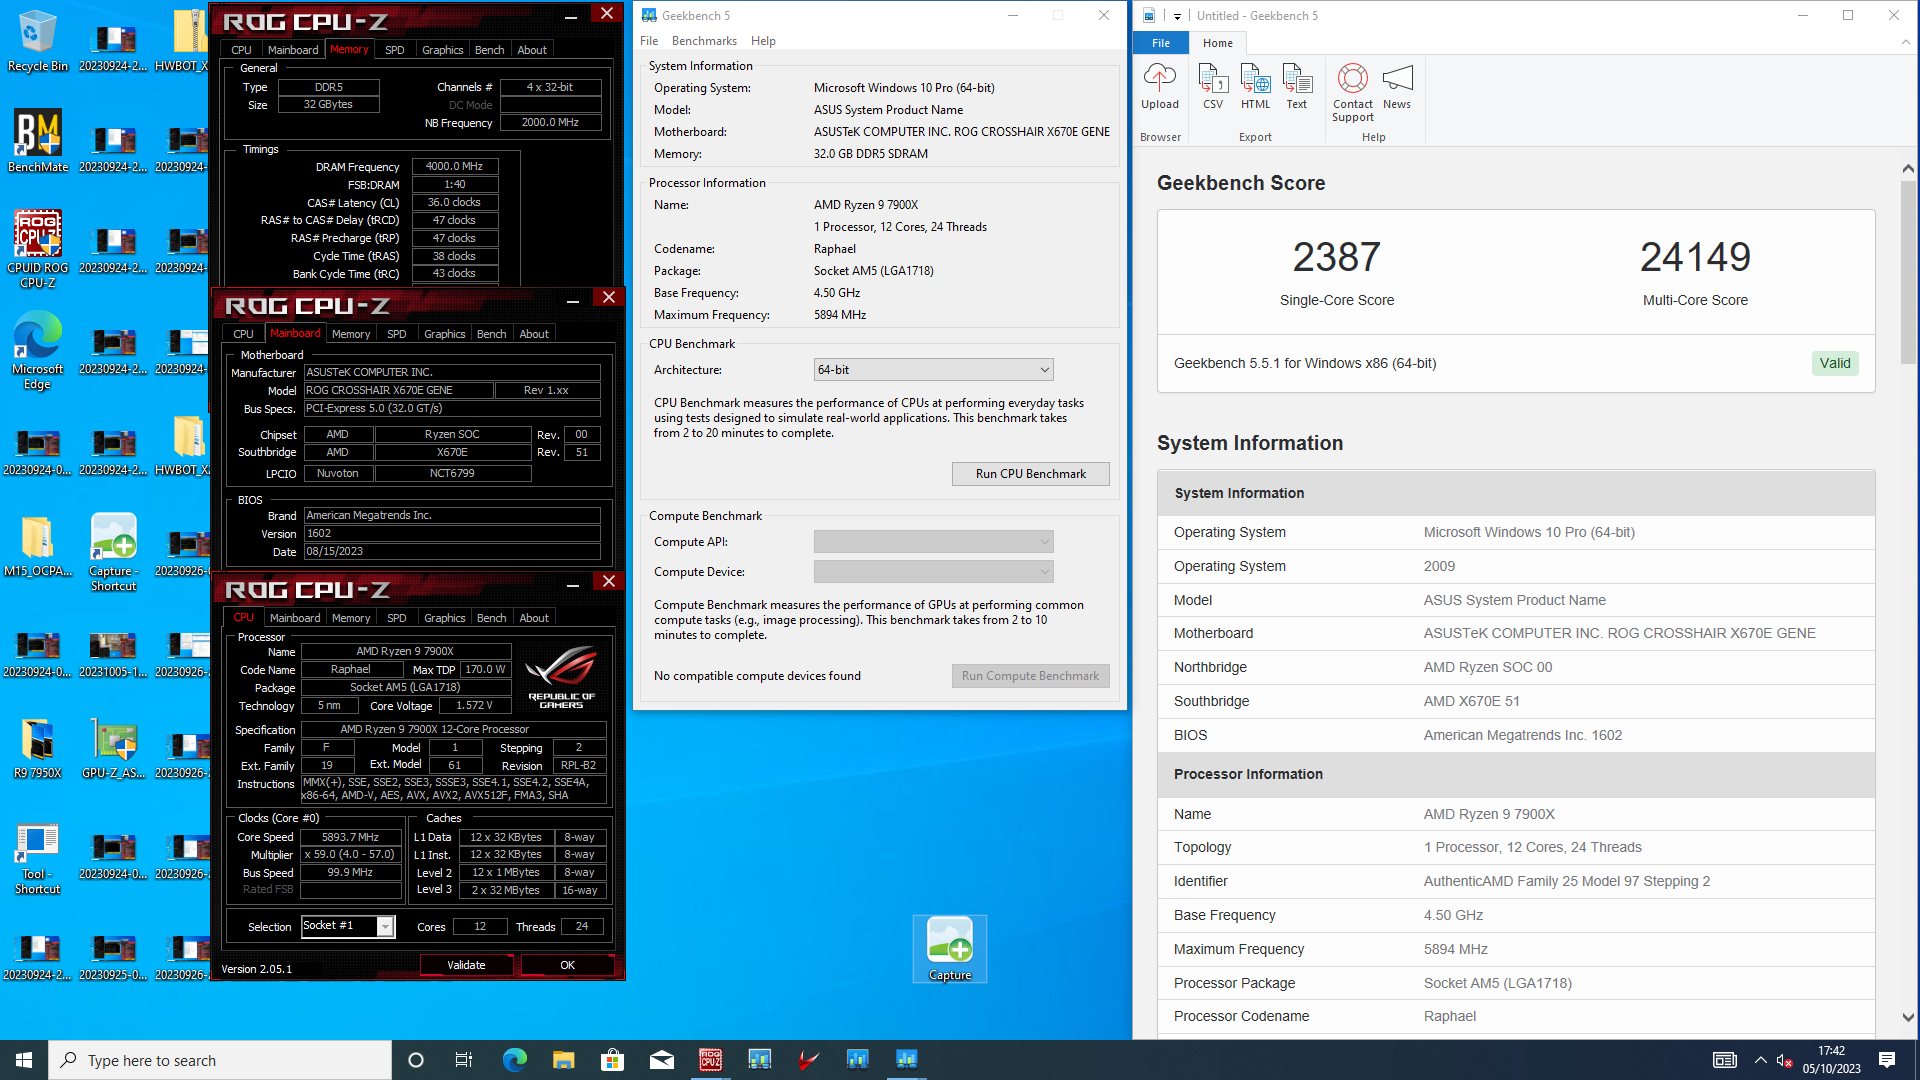Open the Recycle Bin desktop icon

point(37,42)
